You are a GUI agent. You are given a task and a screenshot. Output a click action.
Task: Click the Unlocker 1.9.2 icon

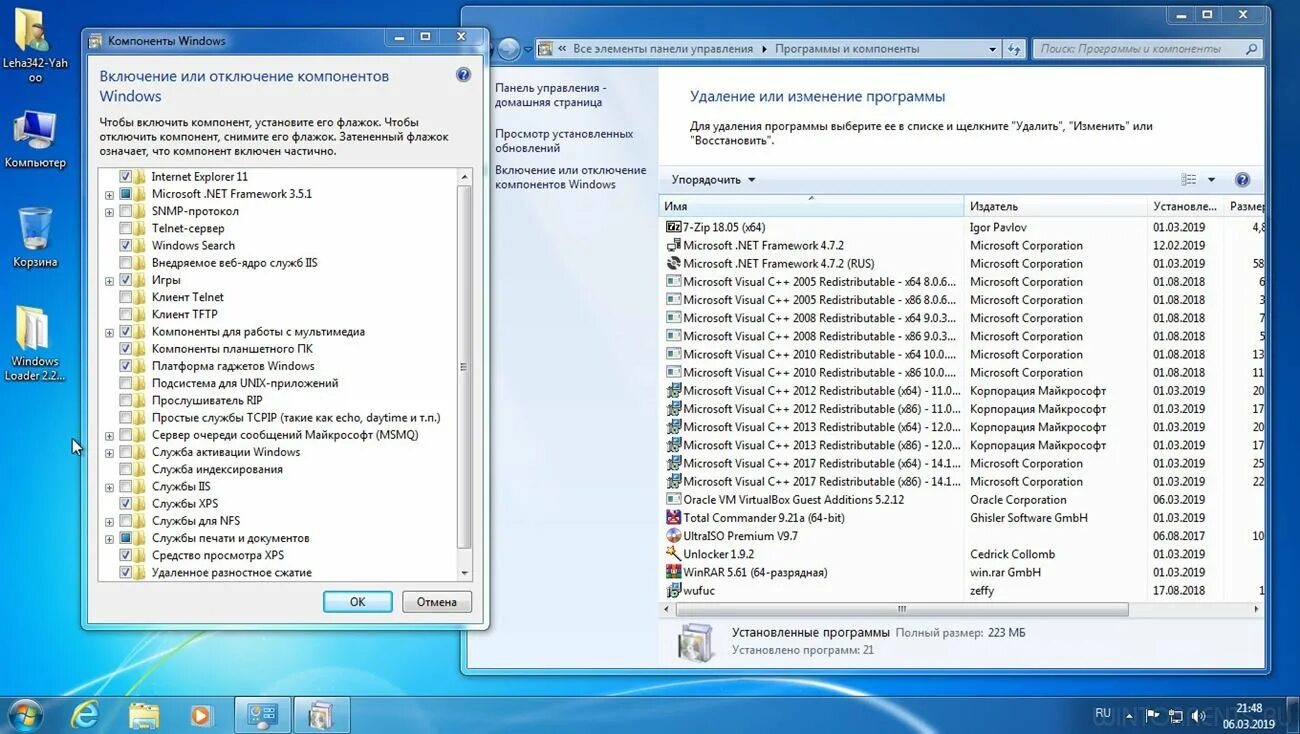673,554
